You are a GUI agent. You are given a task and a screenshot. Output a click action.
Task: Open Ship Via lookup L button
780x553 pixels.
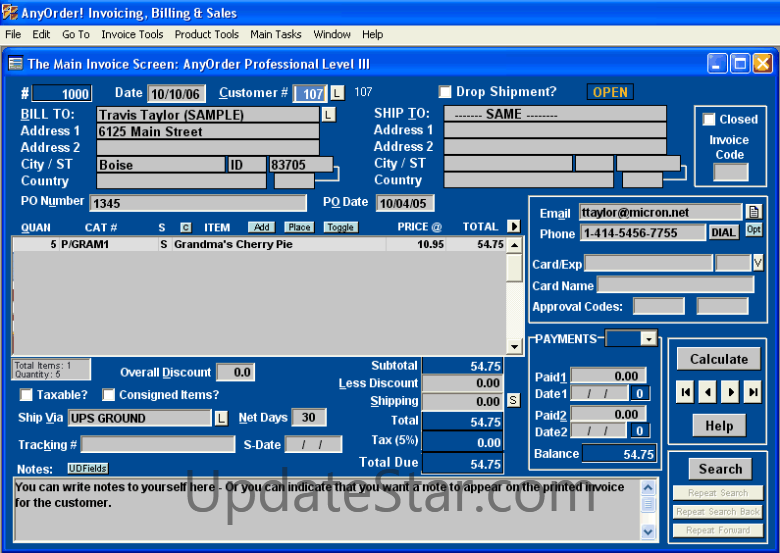[x=221, y=418]
